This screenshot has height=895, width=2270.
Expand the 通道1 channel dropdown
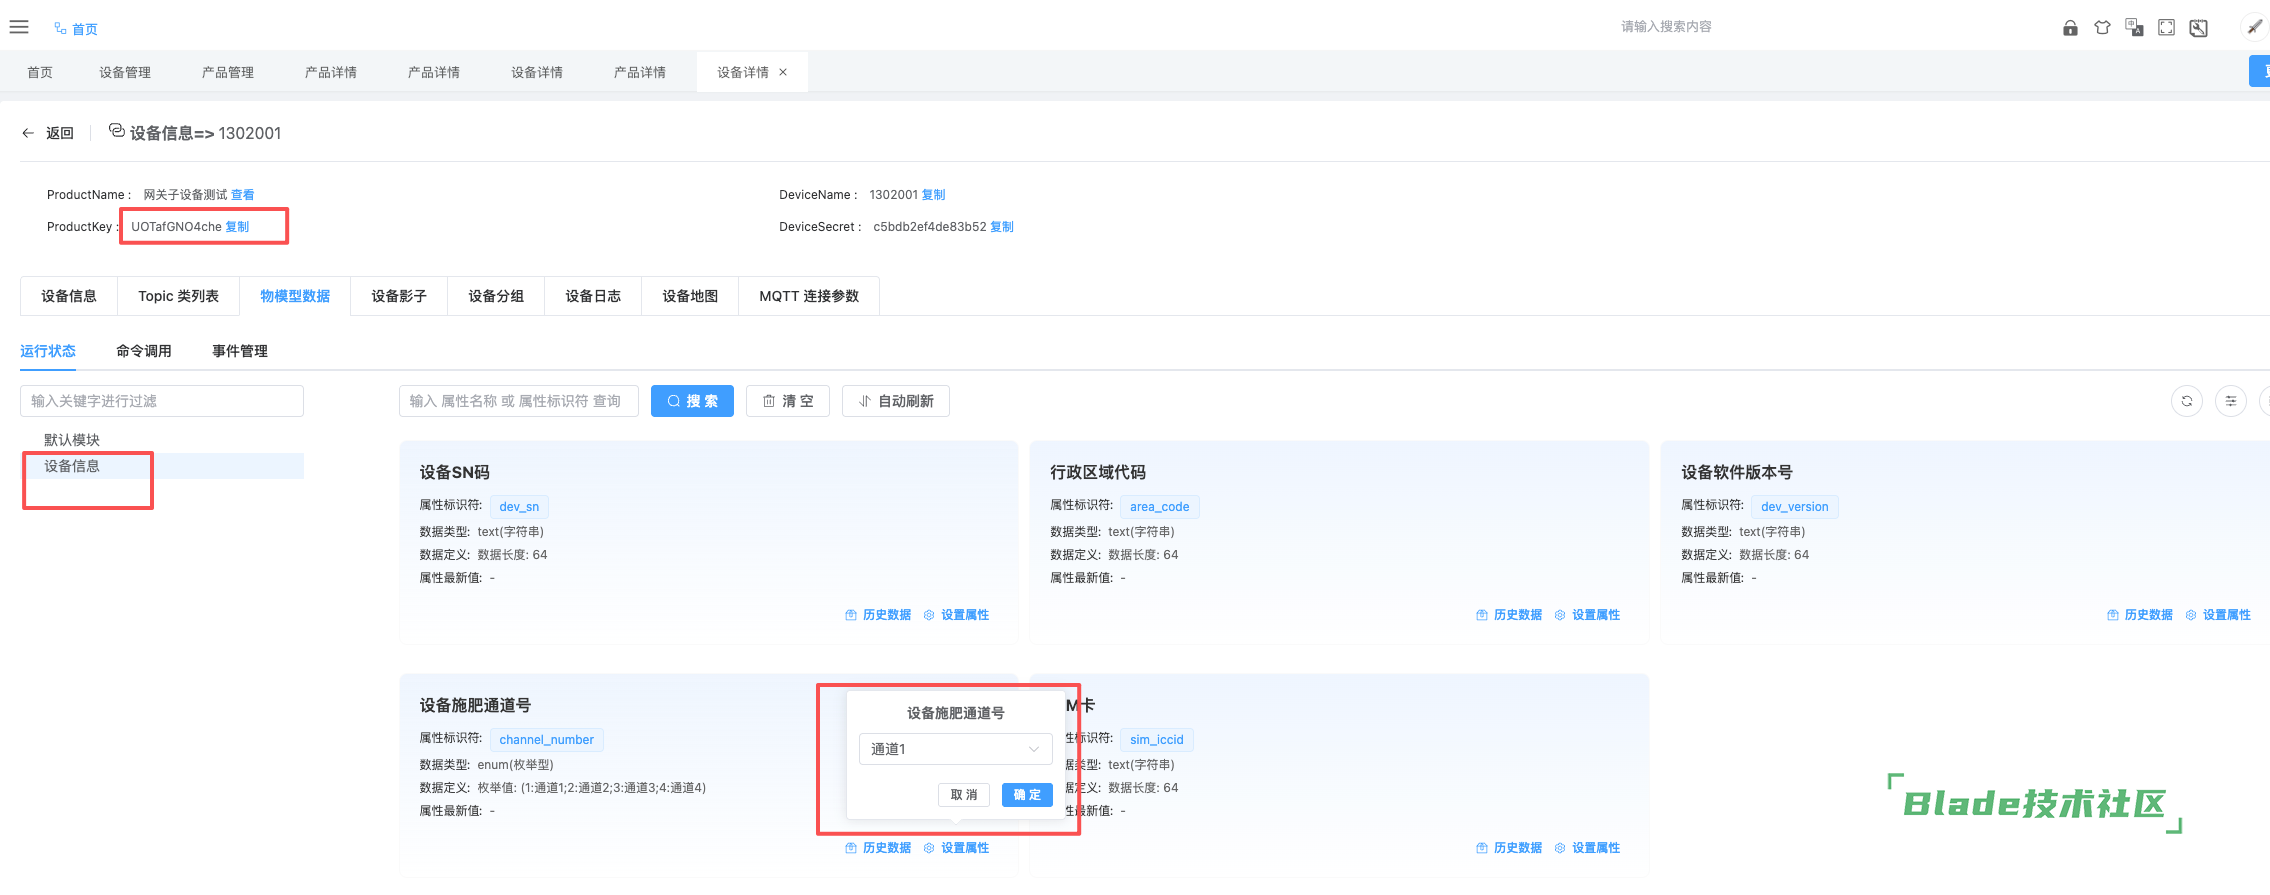pos(955,749)
